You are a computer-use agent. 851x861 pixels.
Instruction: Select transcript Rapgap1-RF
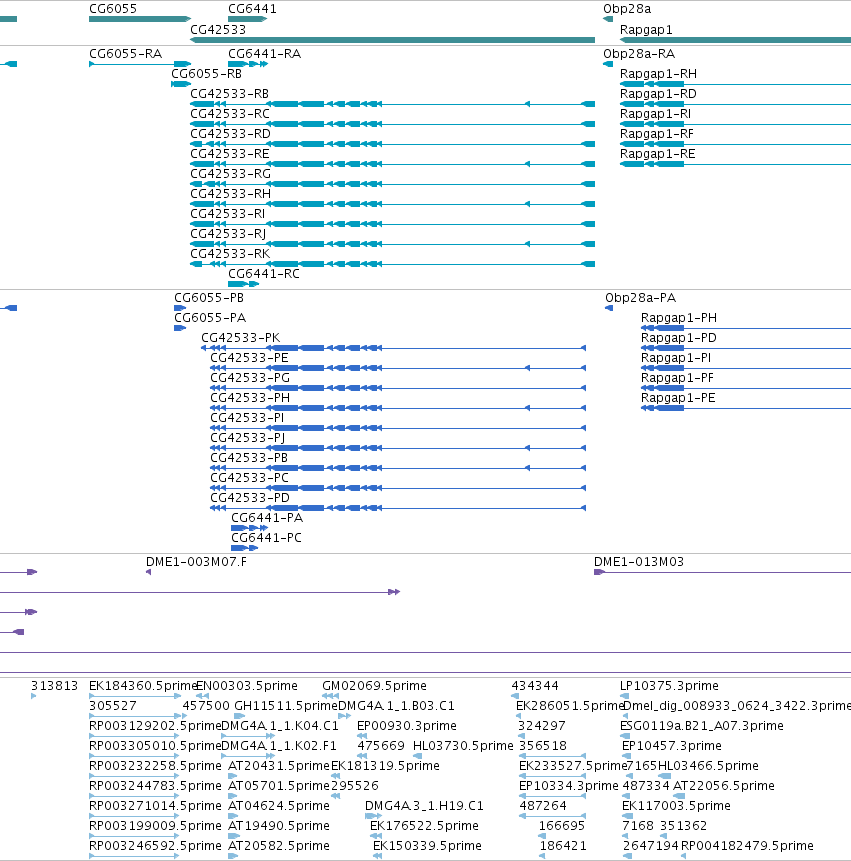tap(657, 134)
